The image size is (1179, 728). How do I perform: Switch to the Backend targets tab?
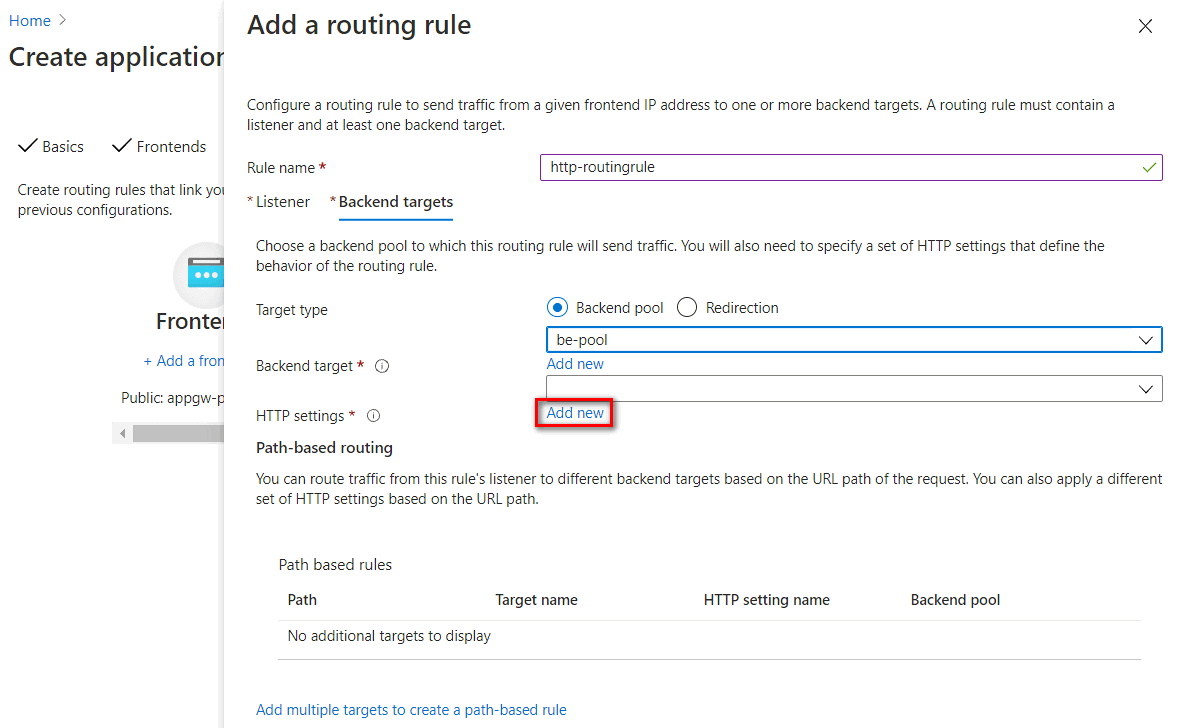pyautogui.click(x=395, y=201)
